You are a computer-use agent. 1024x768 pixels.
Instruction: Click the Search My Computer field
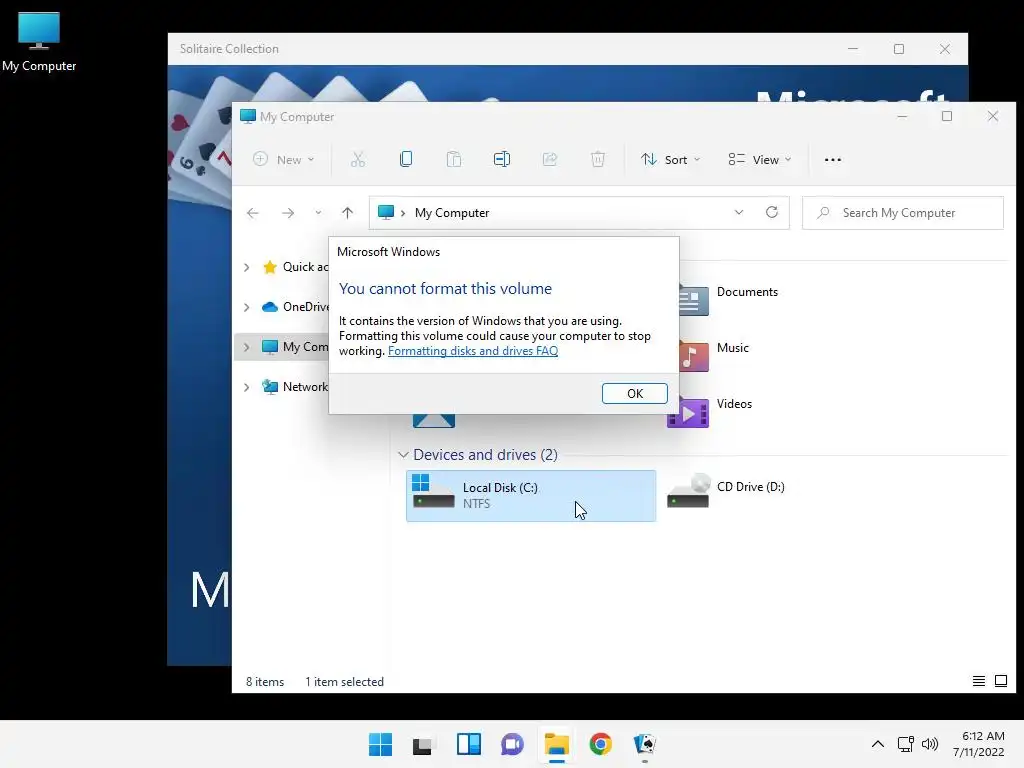(903, 213)
